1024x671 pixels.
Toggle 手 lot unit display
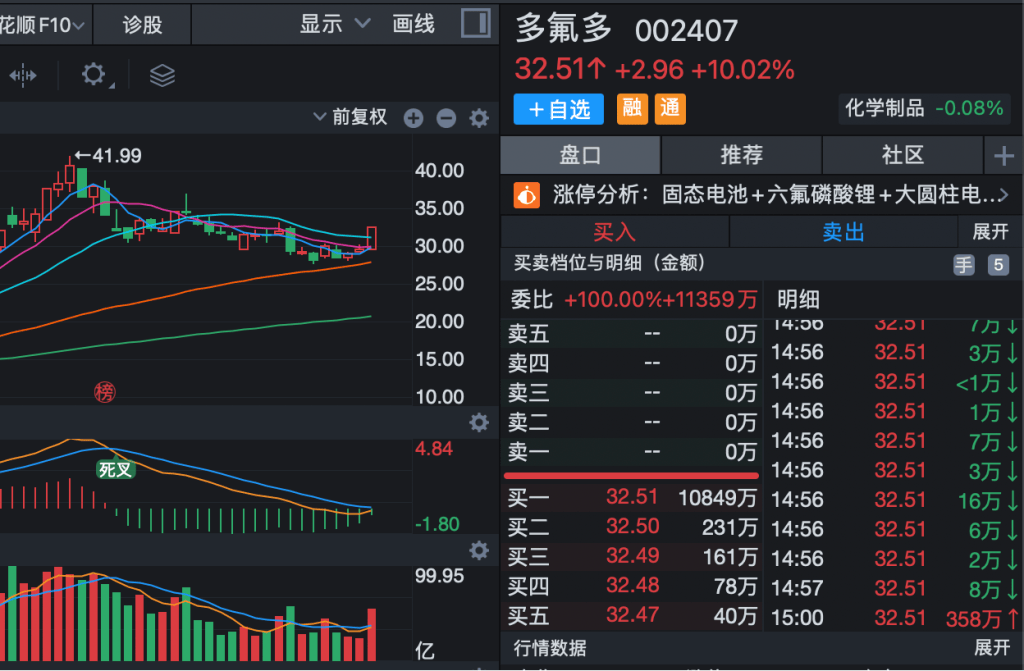[x=964, y=265]
